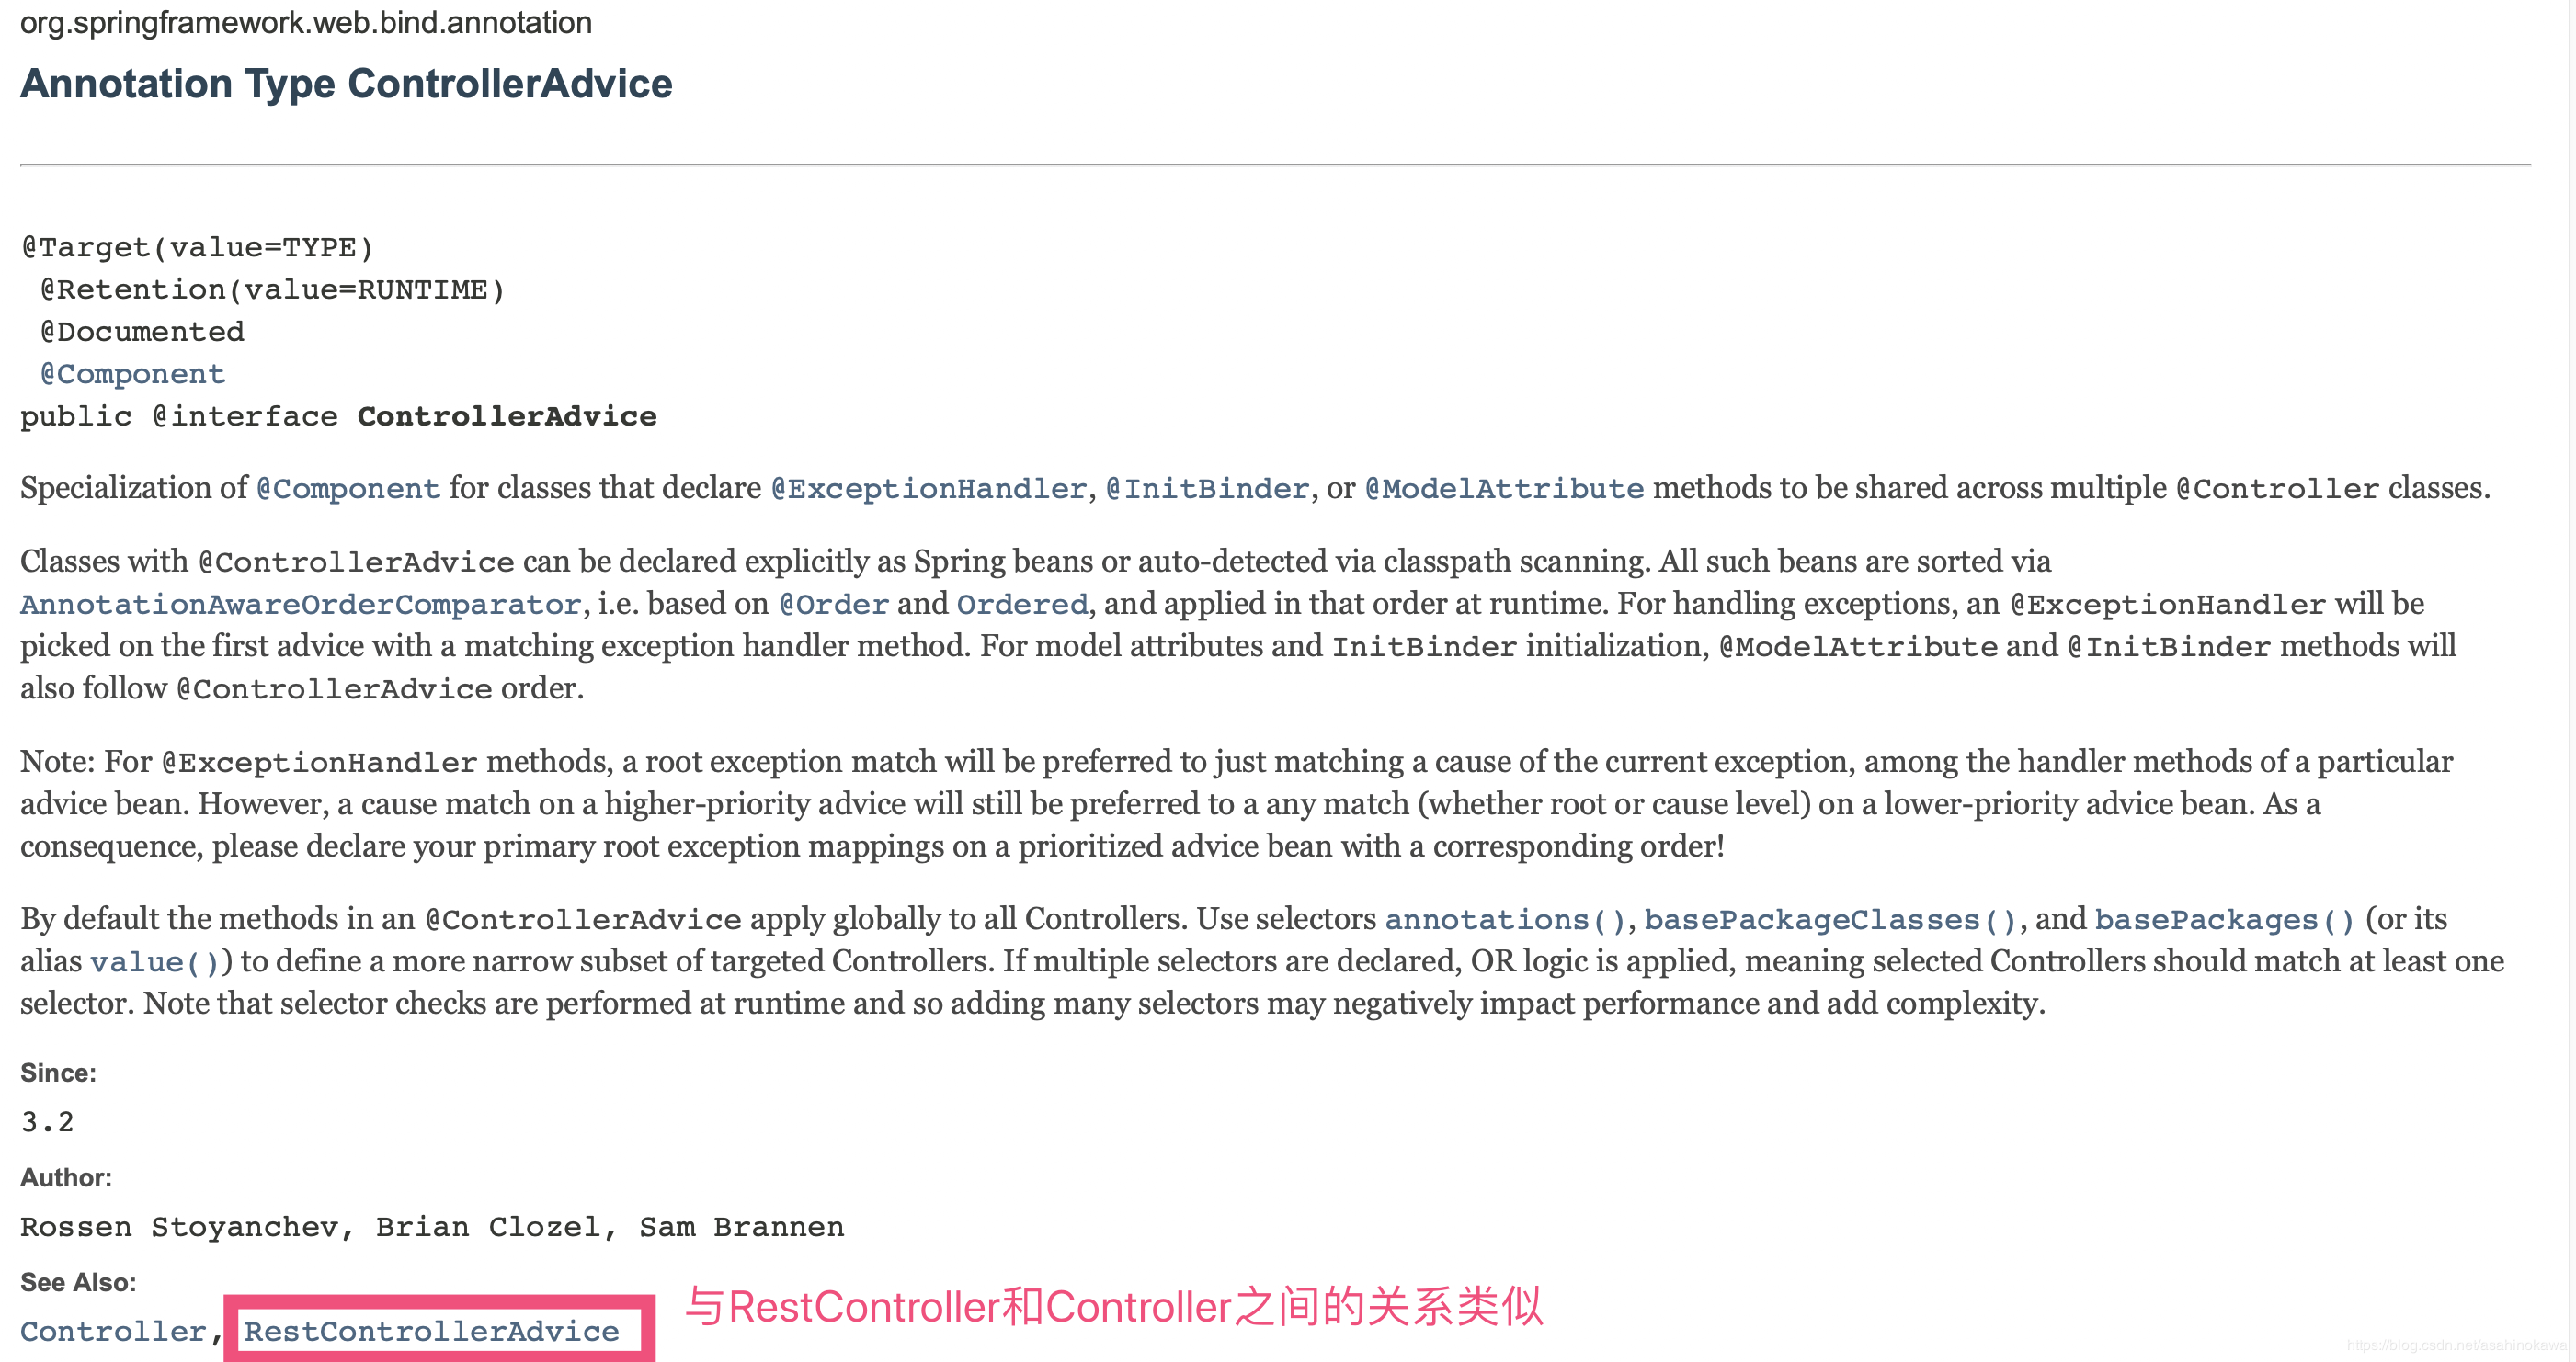2576x1362 pixels.
Task: Click the red Chinese annotation about RestController
Action: 1114,1307
